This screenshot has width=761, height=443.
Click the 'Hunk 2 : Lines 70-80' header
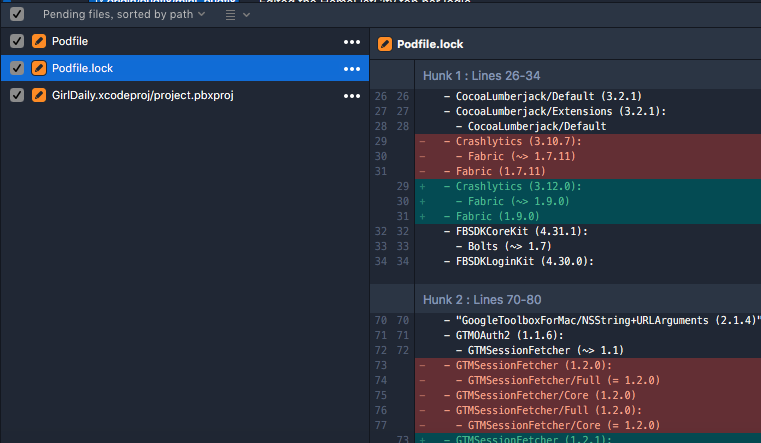(481, 299)
